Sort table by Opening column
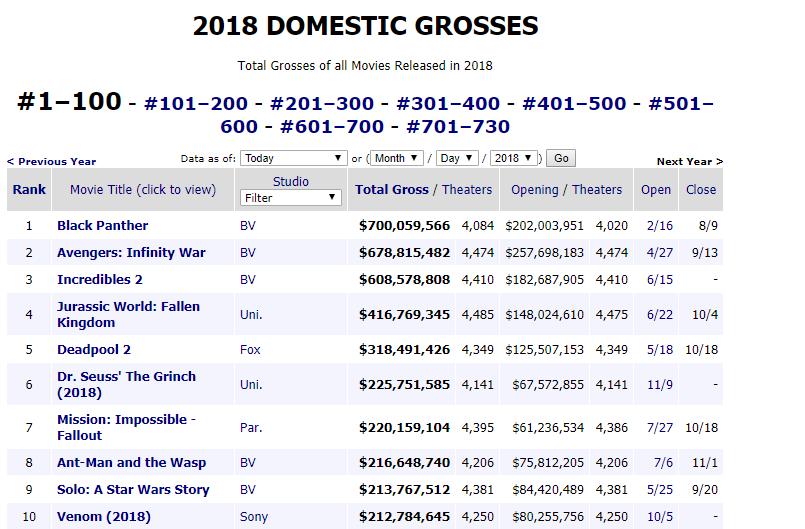Viewport: 805px width, 529px height. click(x=534, y=189)
